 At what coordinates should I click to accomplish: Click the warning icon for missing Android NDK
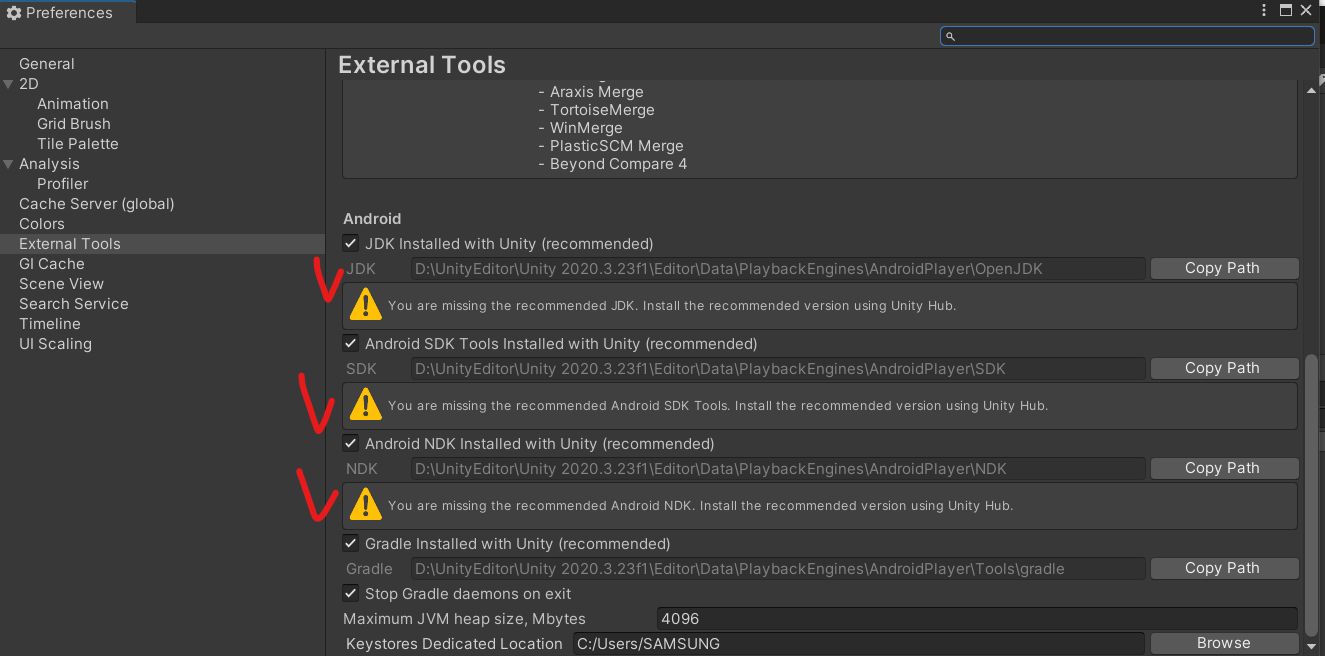pos(365,504)
